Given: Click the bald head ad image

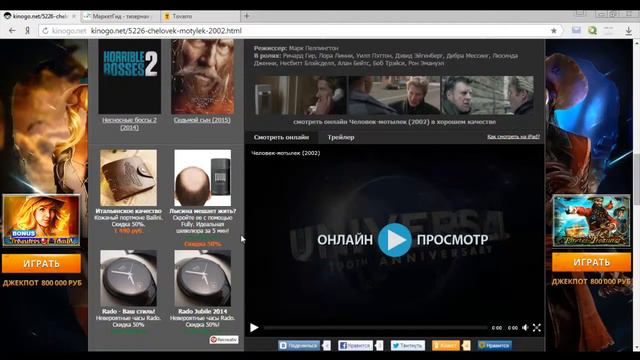Looking at the screenshot, I should (x=202, y=178).
